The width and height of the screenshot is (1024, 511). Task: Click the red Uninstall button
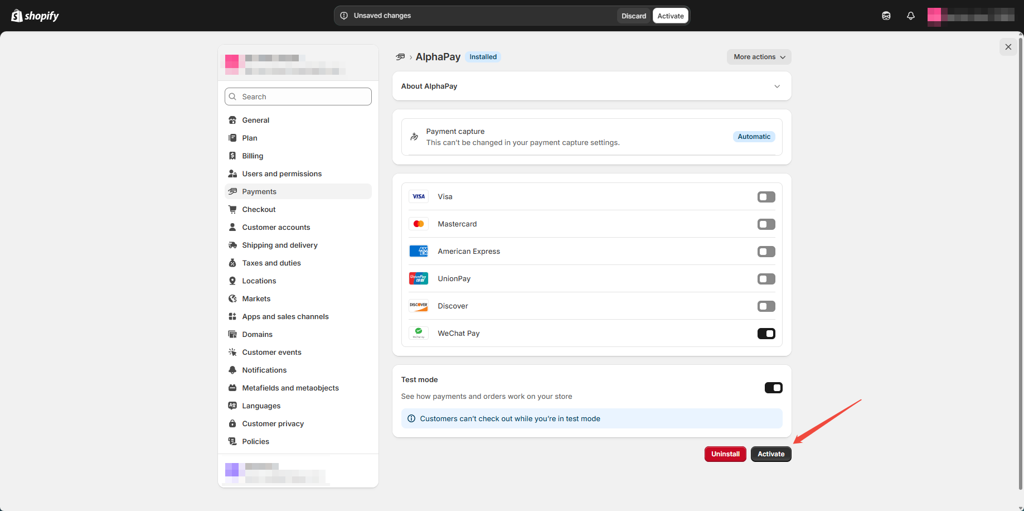click(725, 454)
